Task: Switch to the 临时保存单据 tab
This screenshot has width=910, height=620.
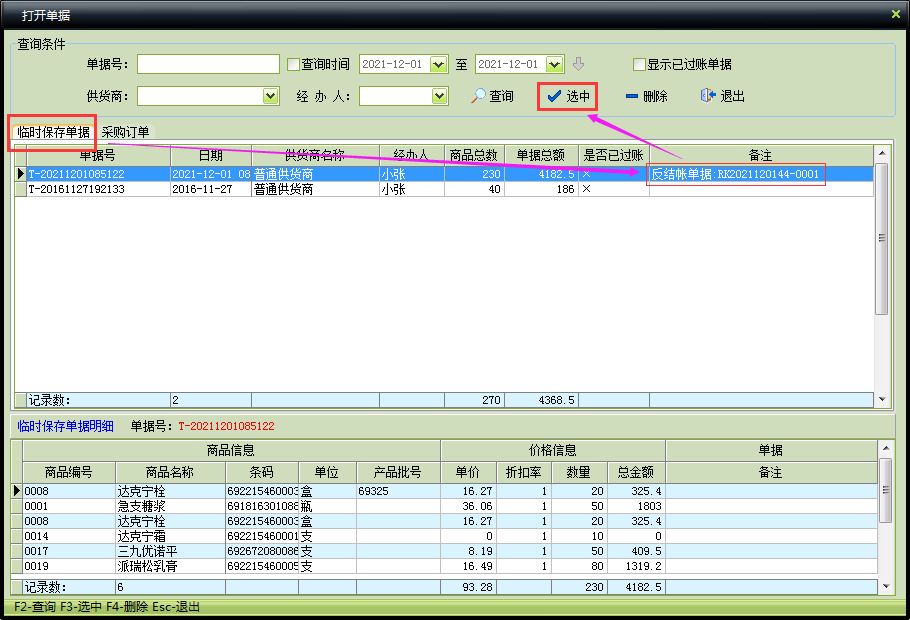Action: [x=53, y=132]
